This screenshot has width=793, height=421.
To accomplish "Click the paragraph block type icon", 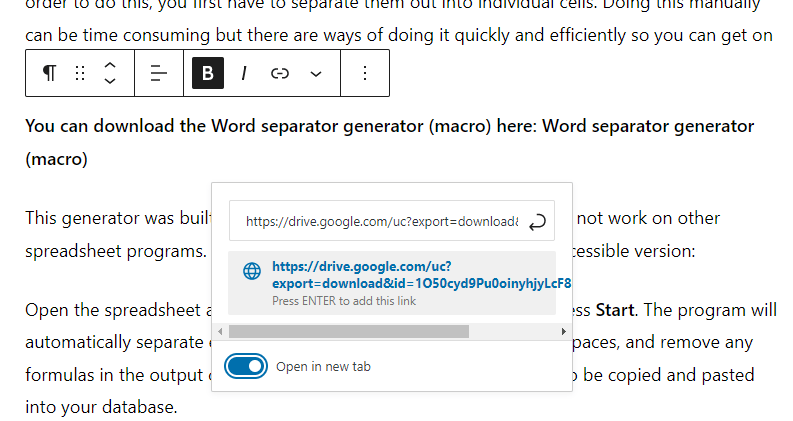I will coord(49,73).
